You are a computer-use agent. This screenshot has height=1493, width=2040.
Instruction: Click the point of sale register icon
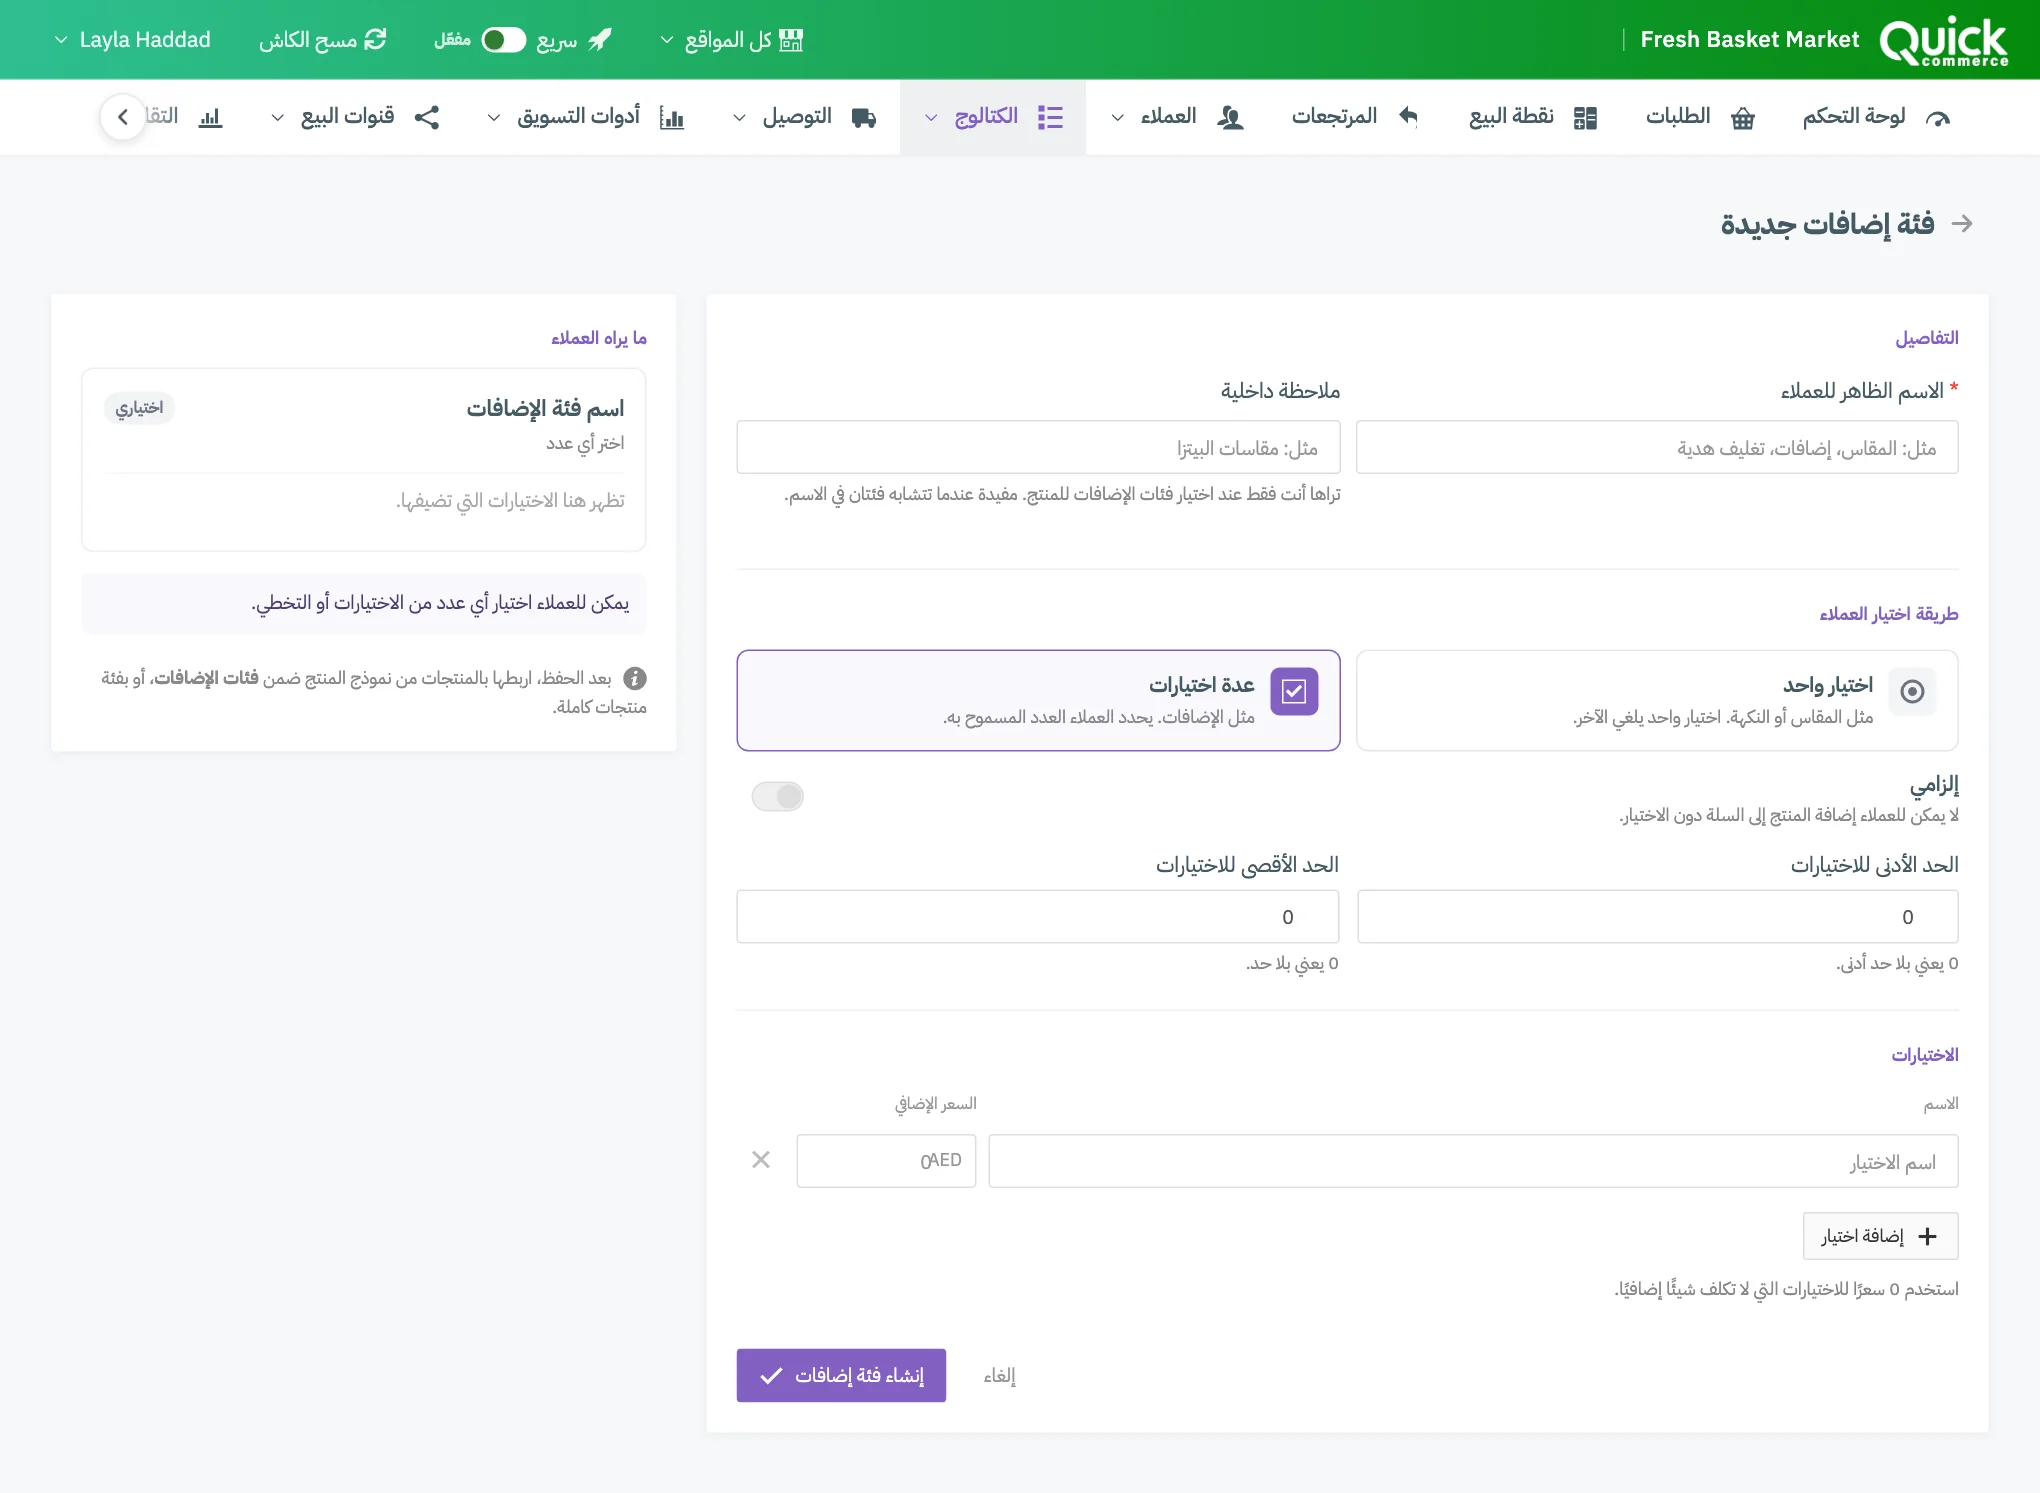pos(1585,118)
